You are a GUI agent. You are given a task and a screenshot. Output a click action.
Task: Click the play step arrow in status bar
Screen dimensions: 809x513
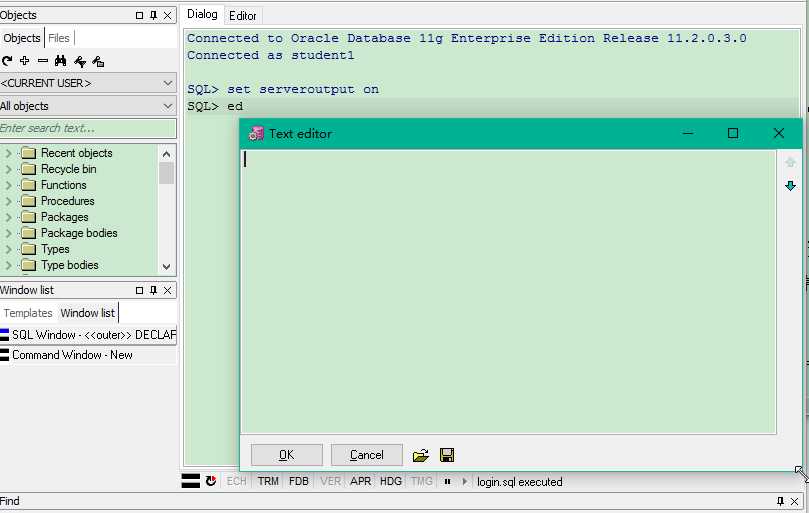tap(464, 482)
